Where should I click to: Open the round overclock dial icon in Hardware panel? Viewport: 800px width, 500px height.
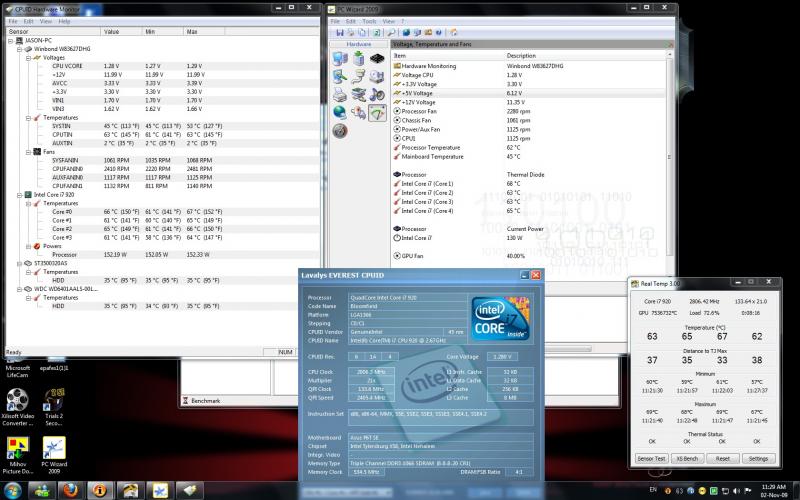[x=340, y=131]
